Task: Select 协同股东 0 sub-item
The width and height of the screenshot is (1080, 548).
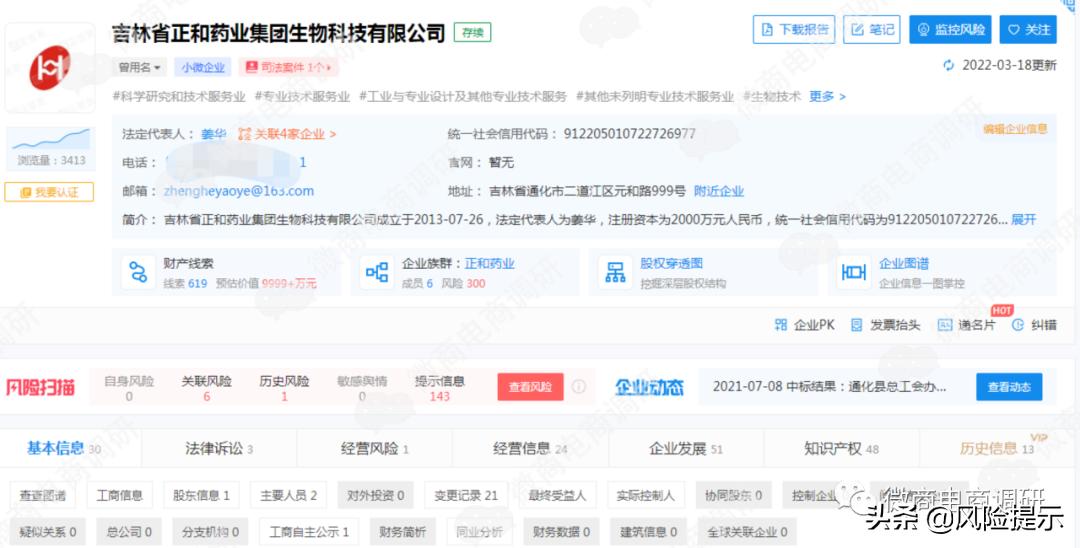Action: pos(733,495)
